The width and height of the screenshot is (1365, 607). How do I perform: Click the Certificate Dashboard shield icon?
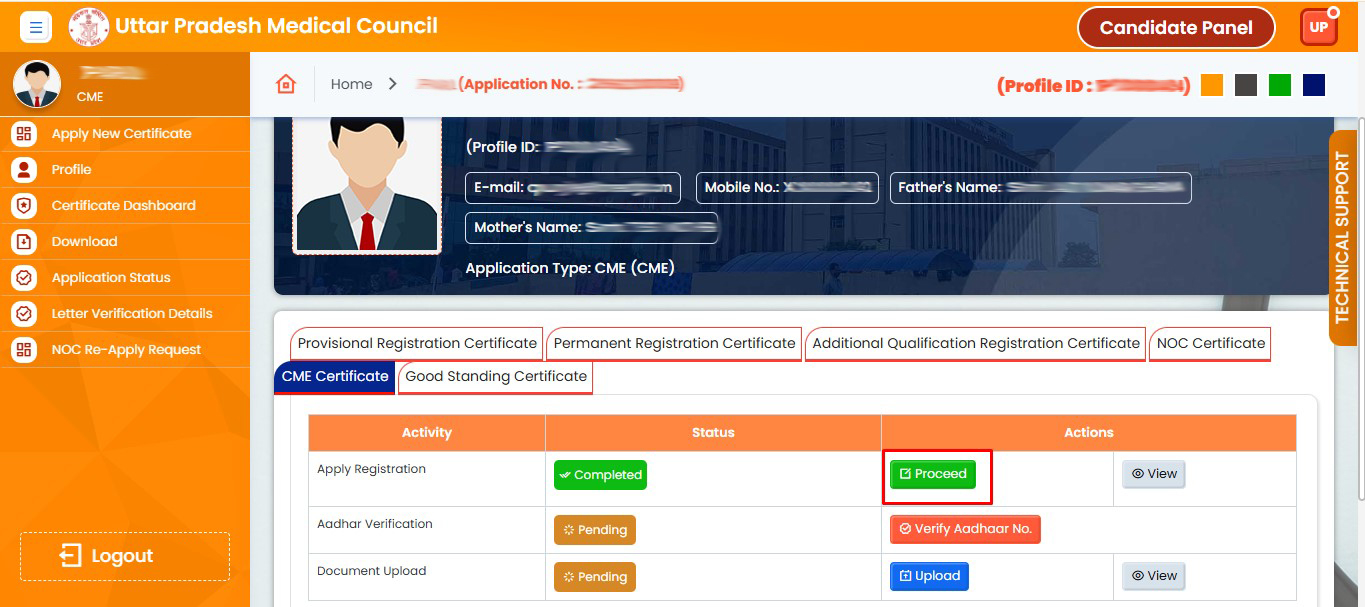coord(24,206)
